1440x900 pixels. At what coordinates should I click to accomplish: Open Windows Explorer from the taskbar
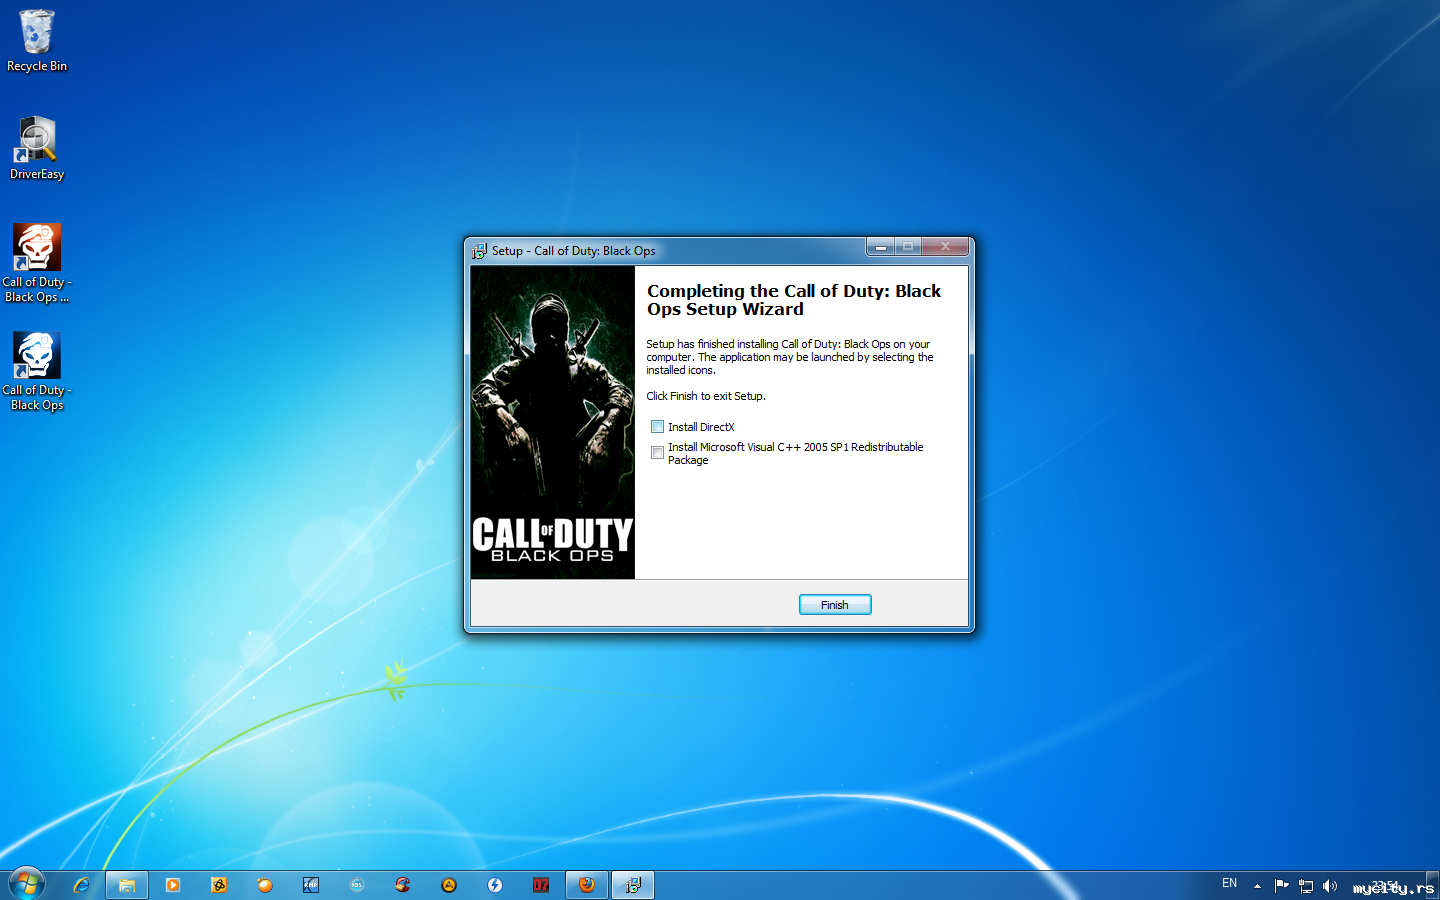pos(127,885)
